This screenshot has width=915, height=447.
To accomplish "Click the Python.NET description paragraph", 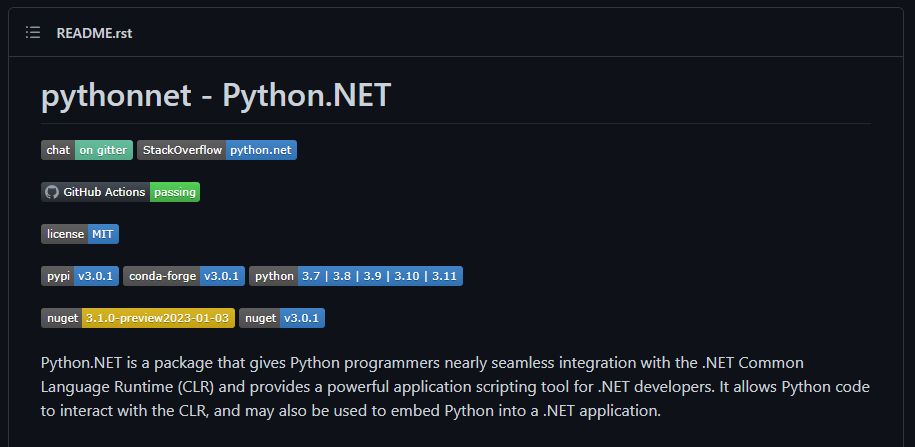I will (x=455, y=386).
